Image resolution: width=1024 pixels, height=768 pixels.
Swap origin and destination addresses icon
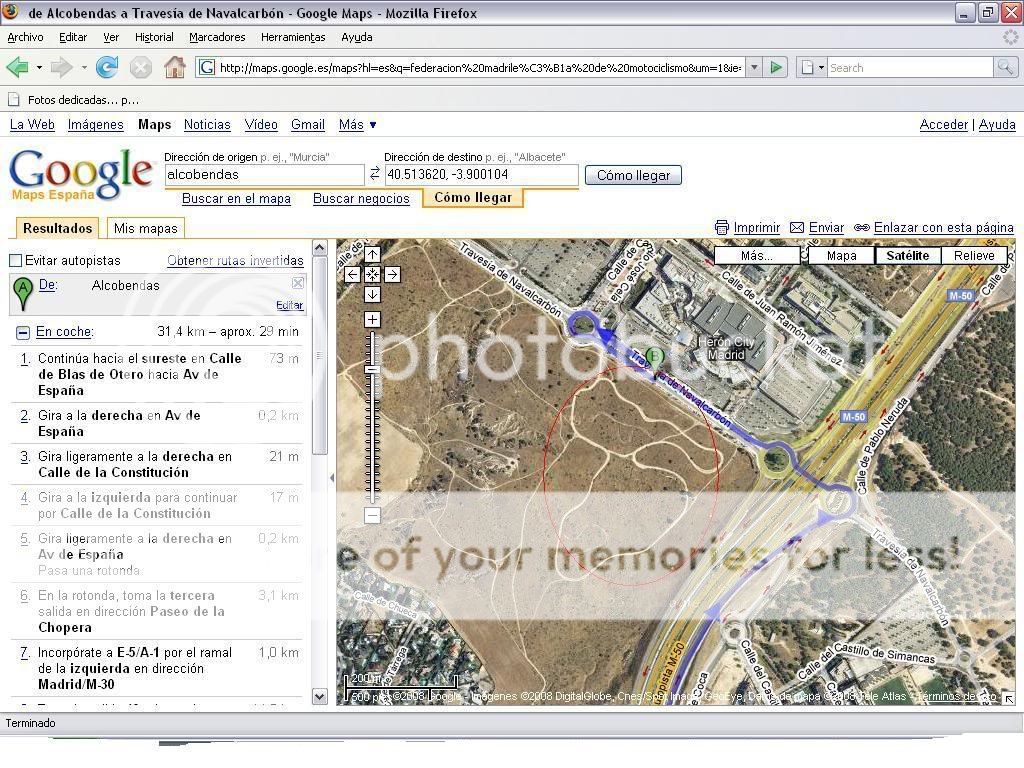(375, 174)
